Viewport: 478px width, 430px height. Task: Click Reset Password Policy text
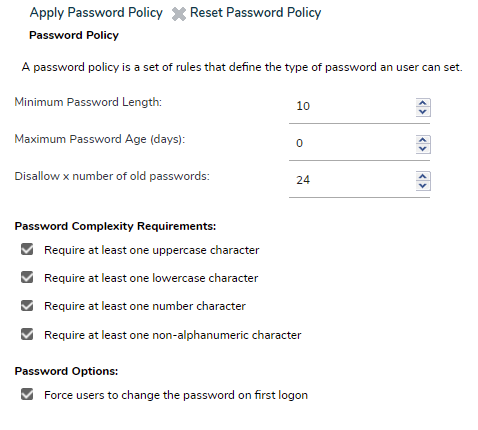pos(255,13)
